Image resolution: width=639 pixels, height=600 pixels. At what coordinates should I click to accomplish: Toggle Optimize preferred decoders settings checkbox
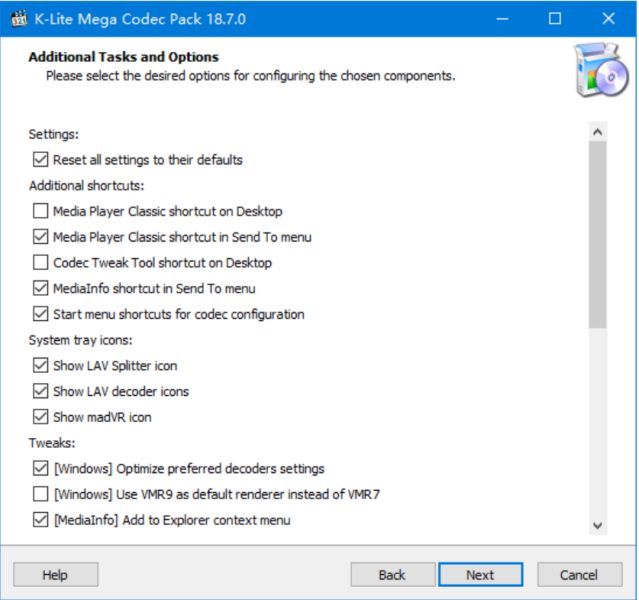40,468
